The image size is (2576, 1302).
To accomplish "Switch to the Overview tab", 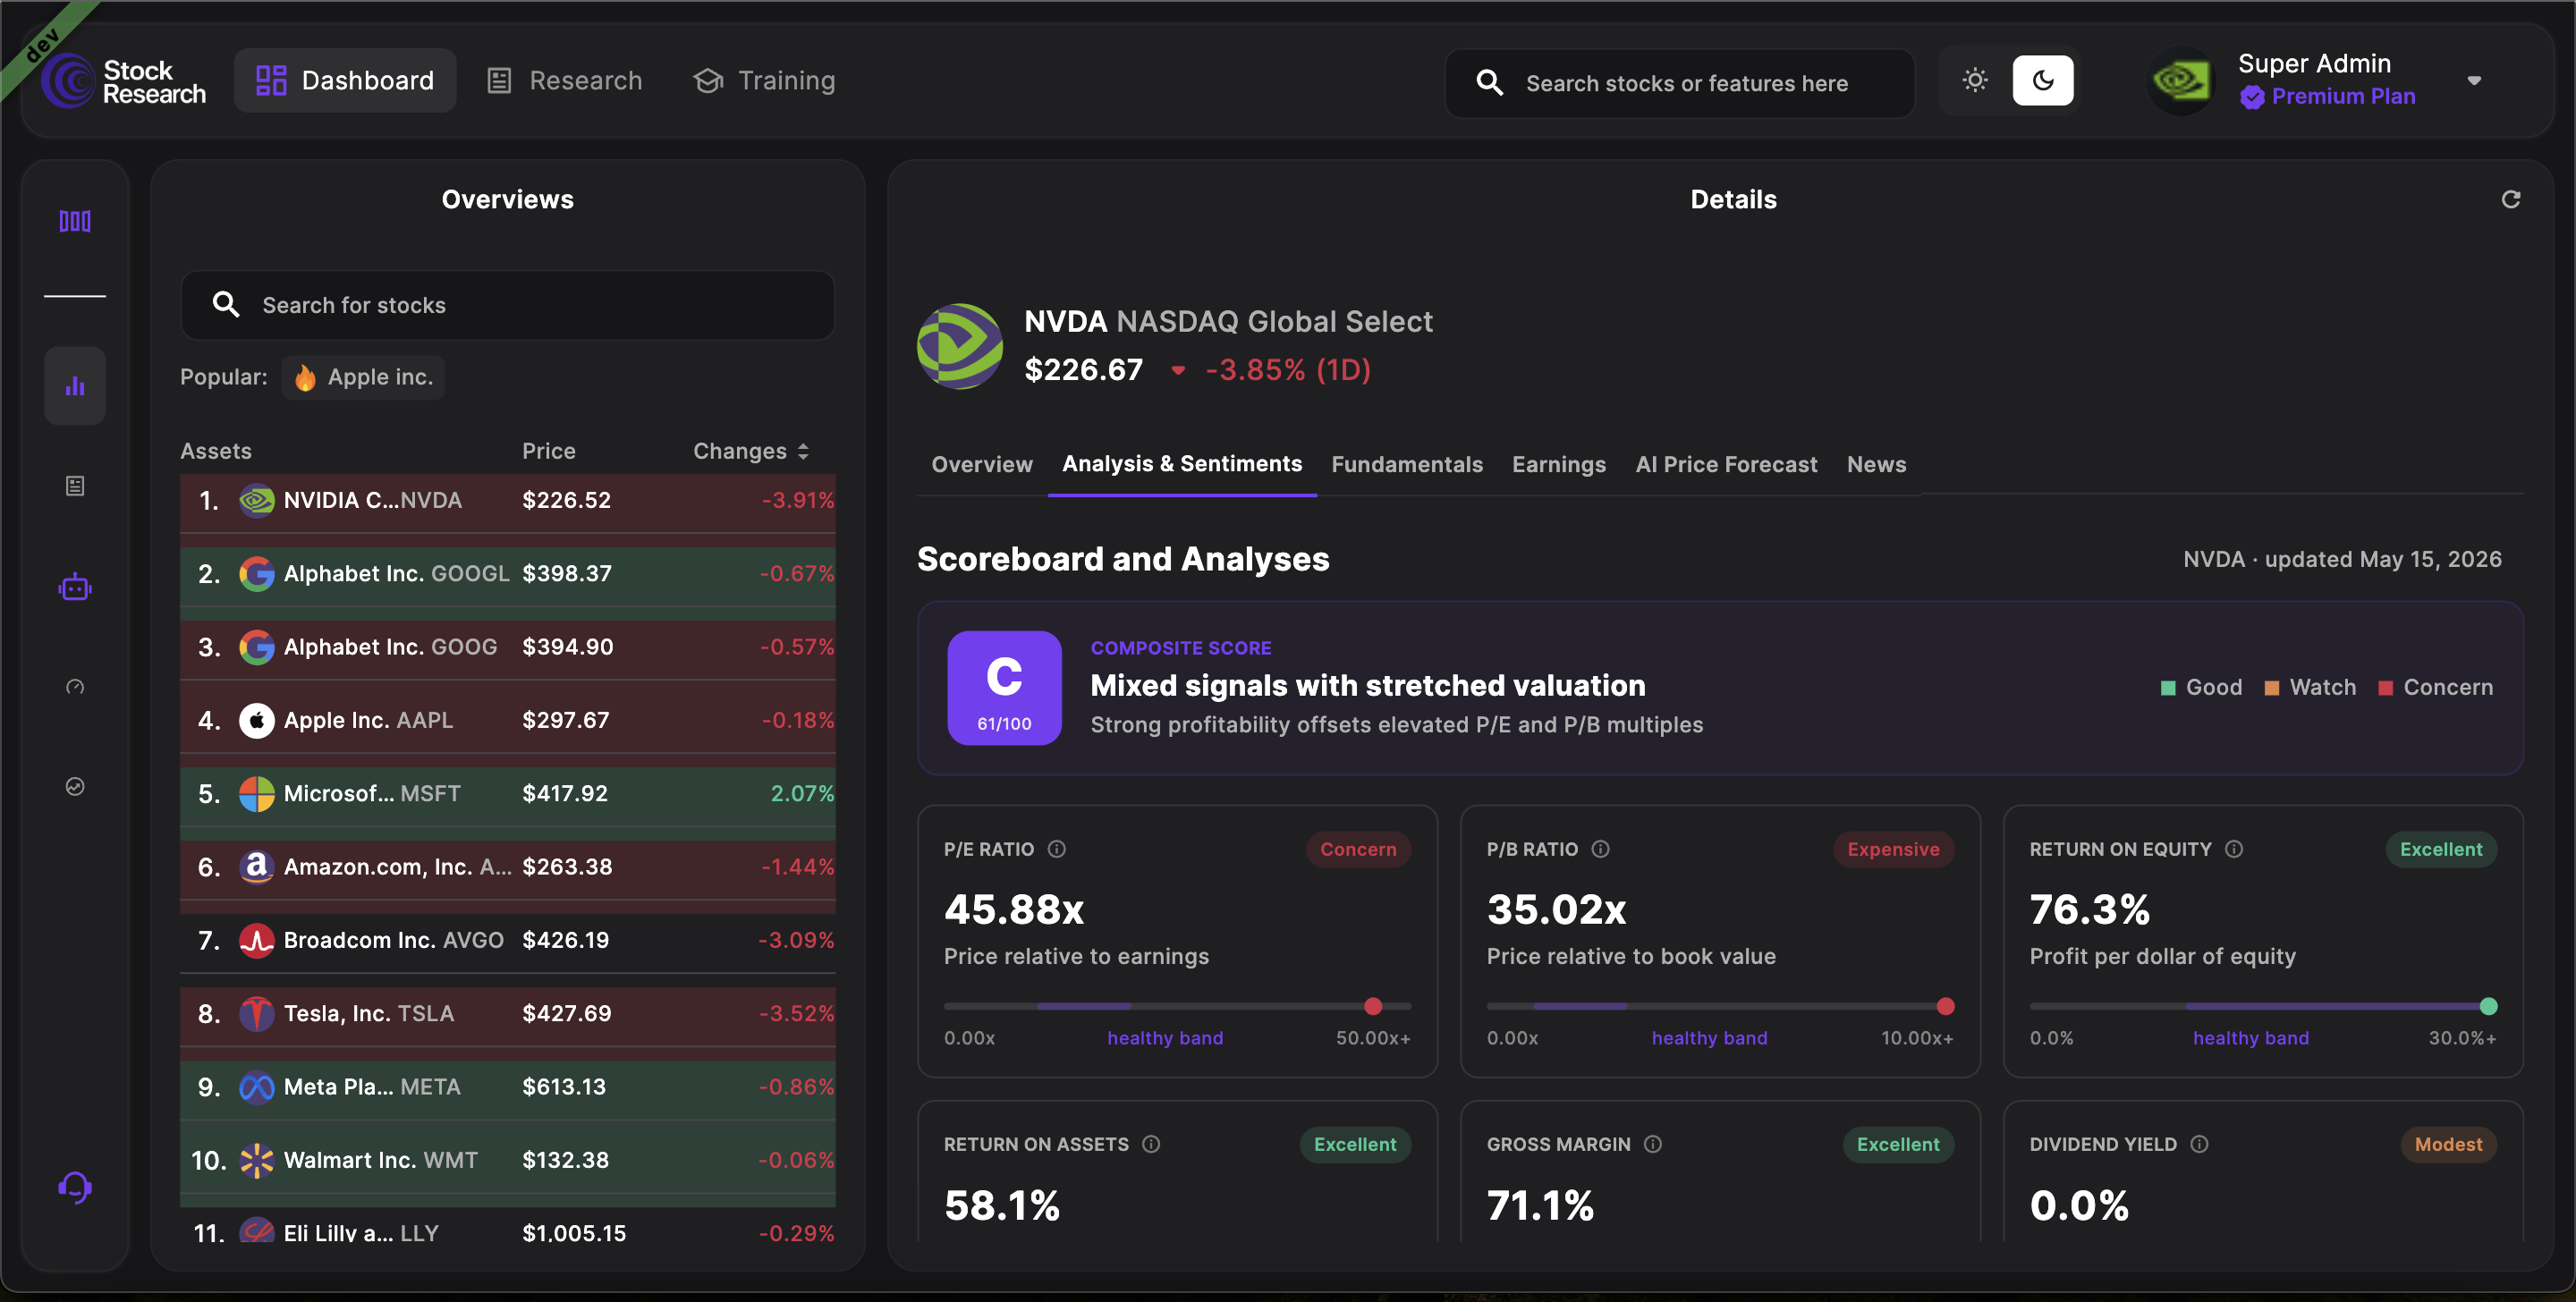I will [x=981, y=464].
